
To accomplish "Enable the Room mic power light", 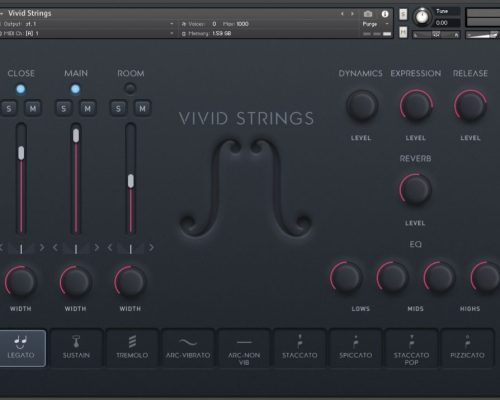I will pos(130,88).
